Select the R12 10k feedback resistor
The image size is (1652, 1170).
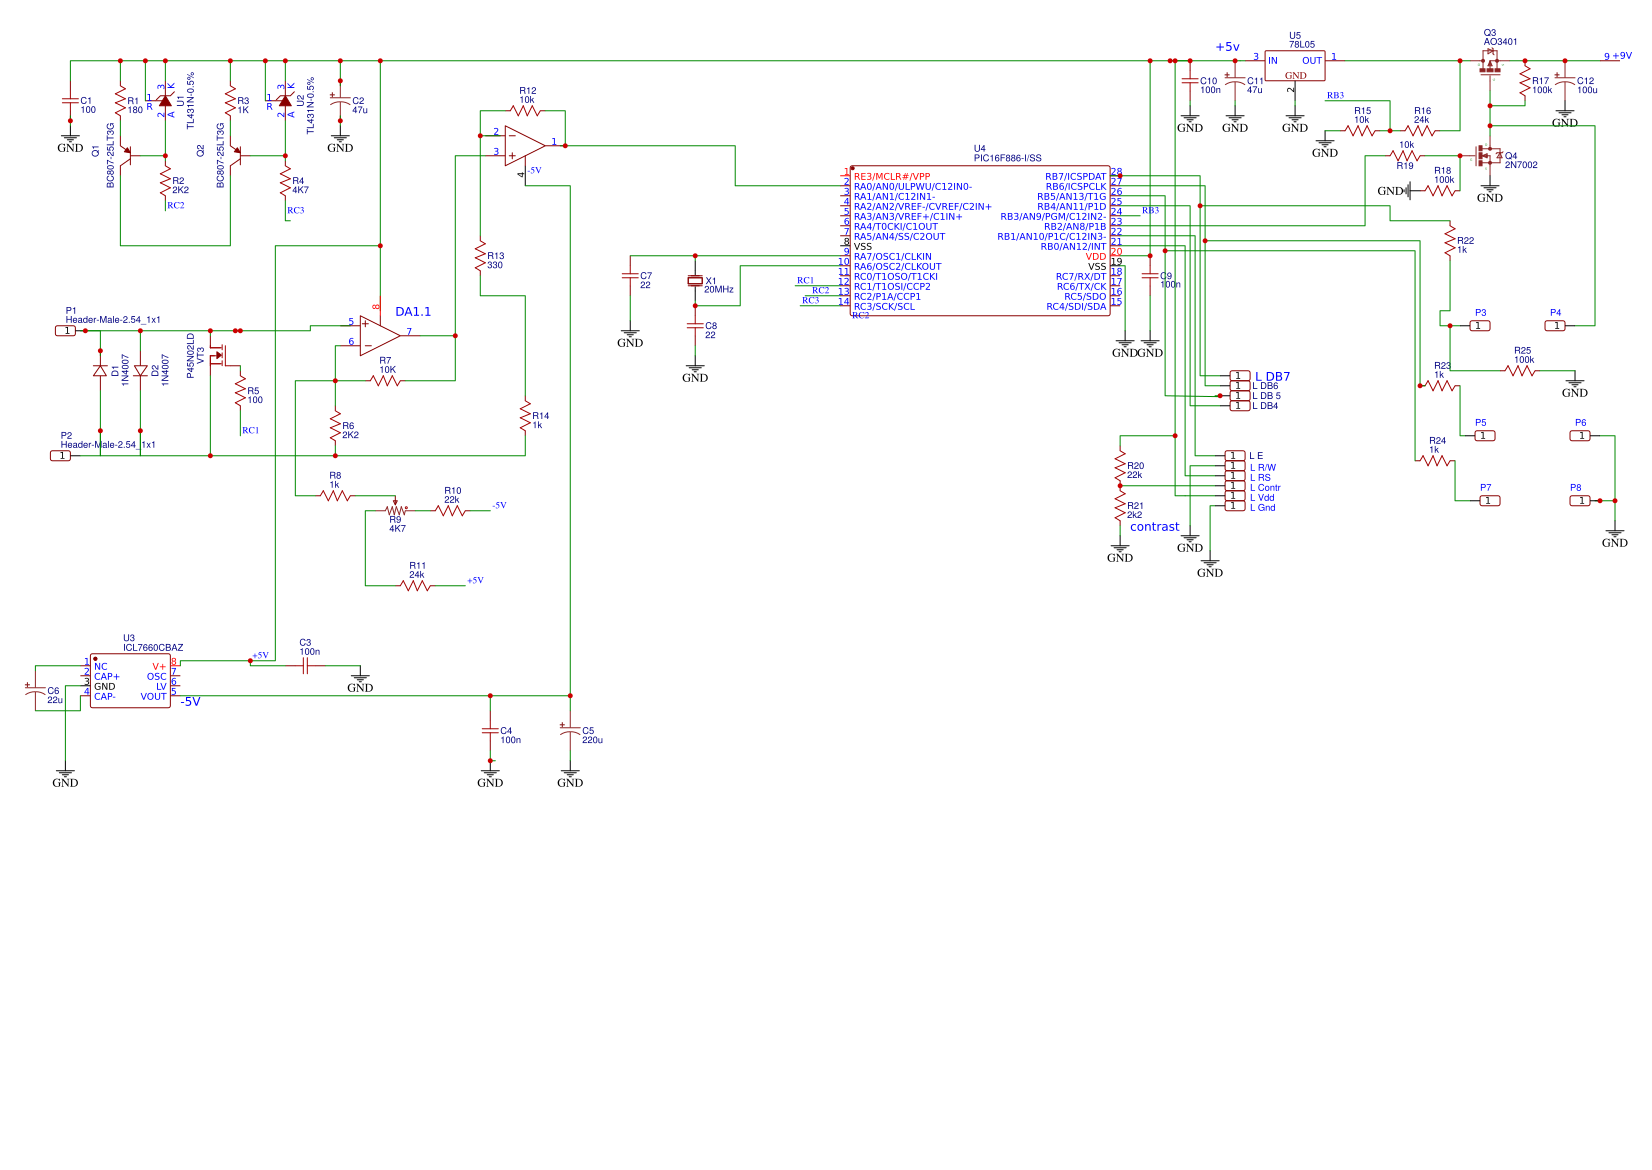526,110
